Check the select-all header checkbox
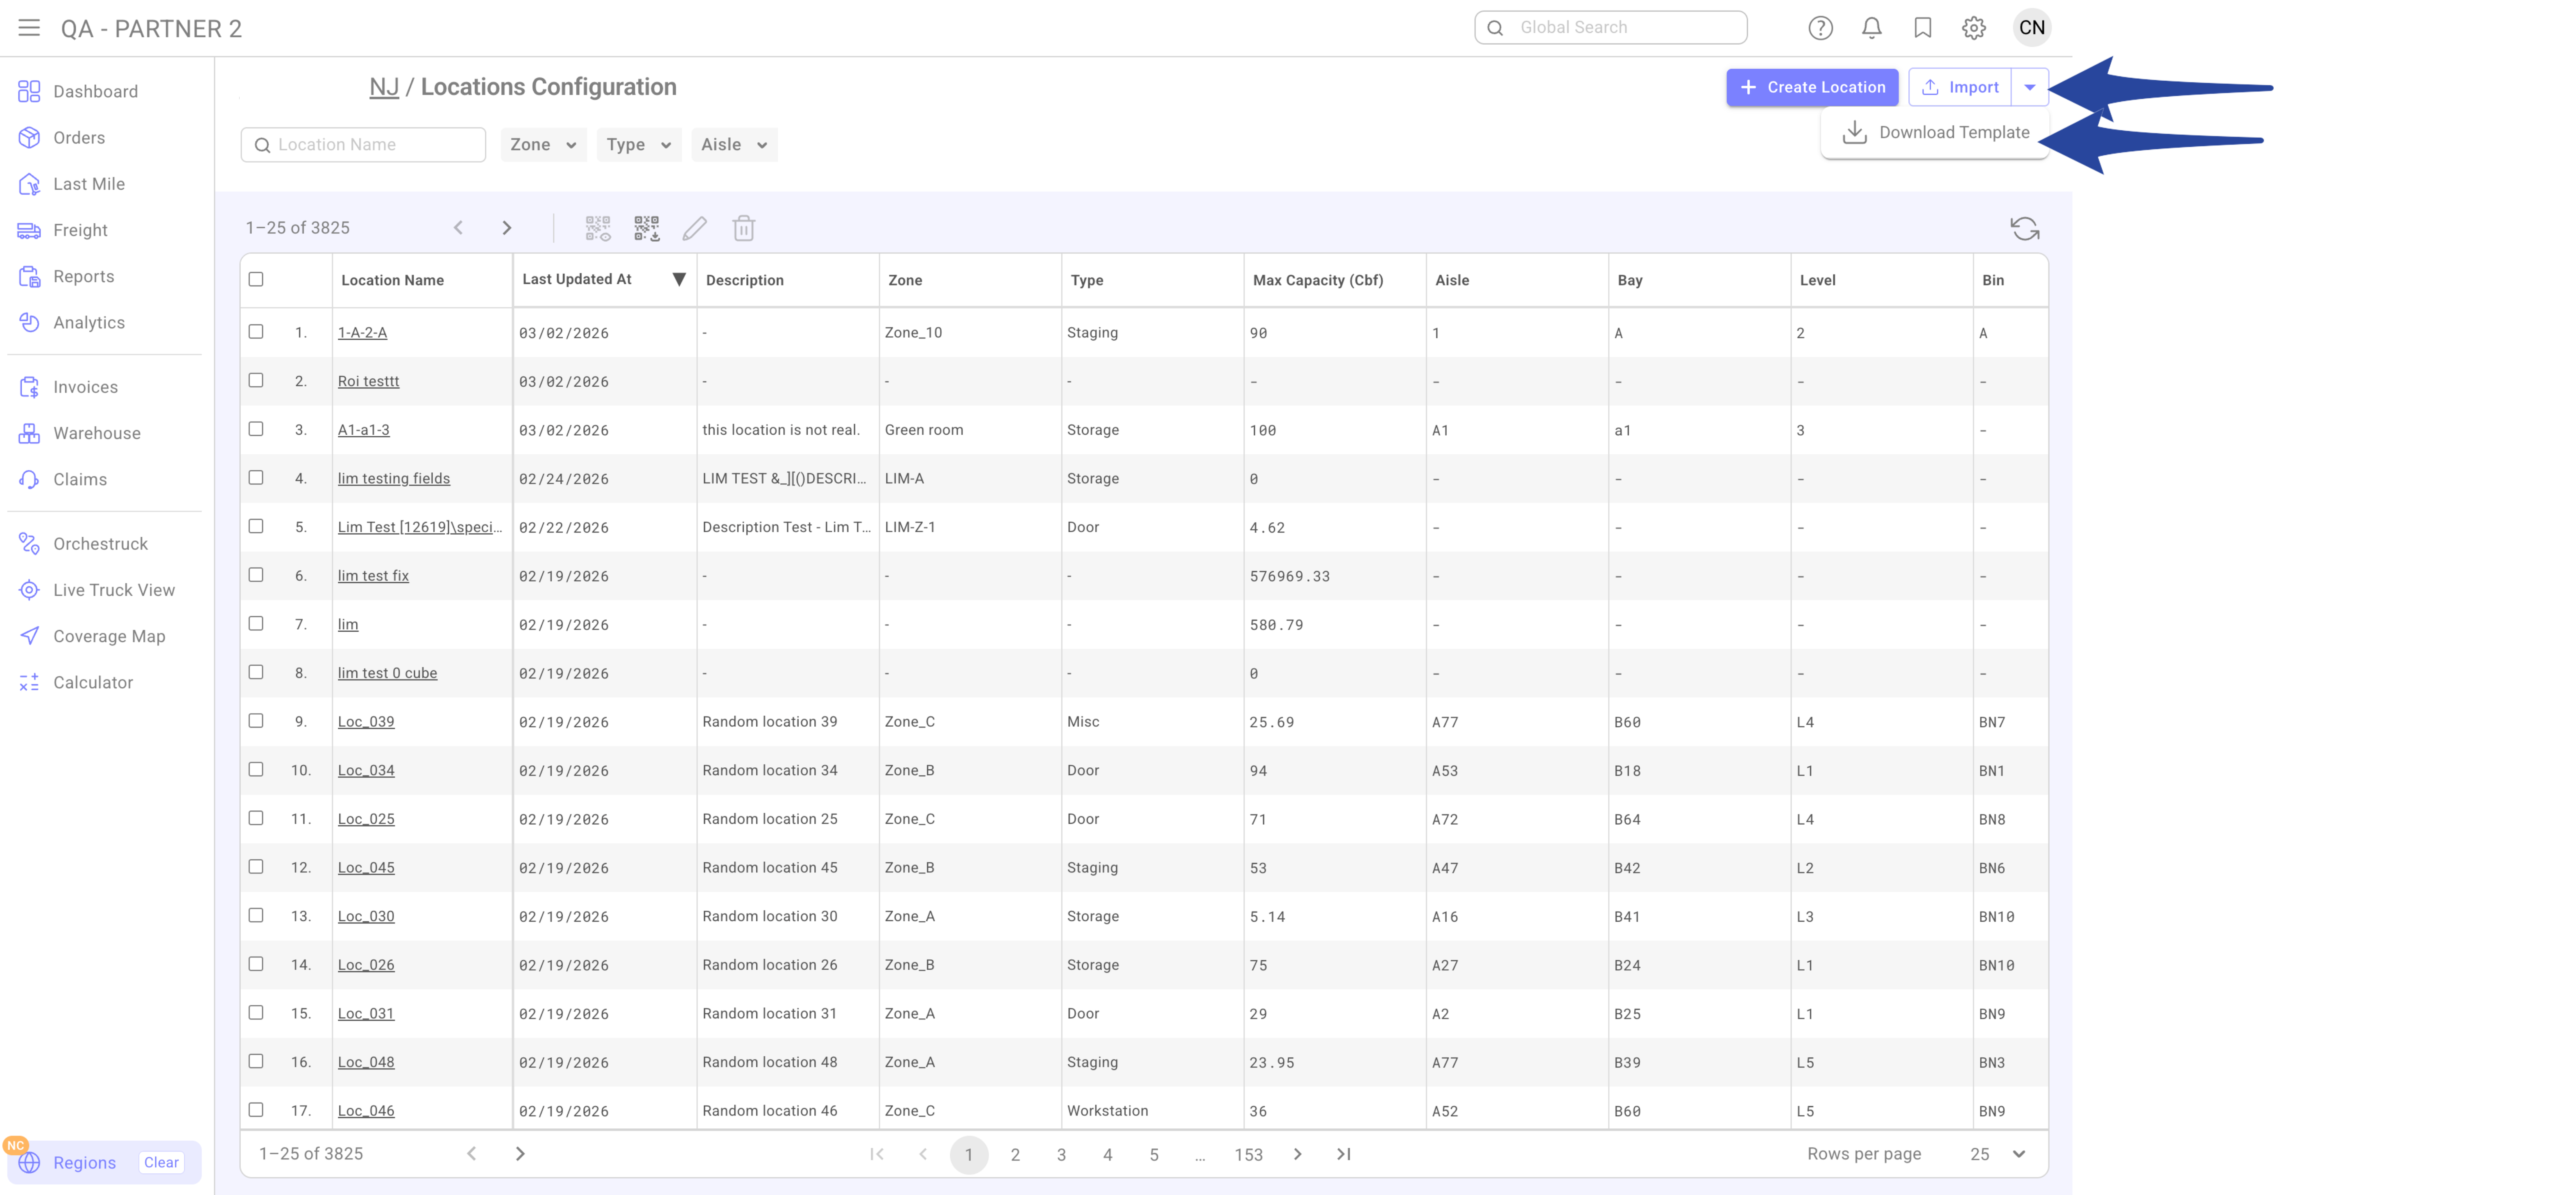Image resolution: width=2560 pixels, height=1195 pixels. 256,279
